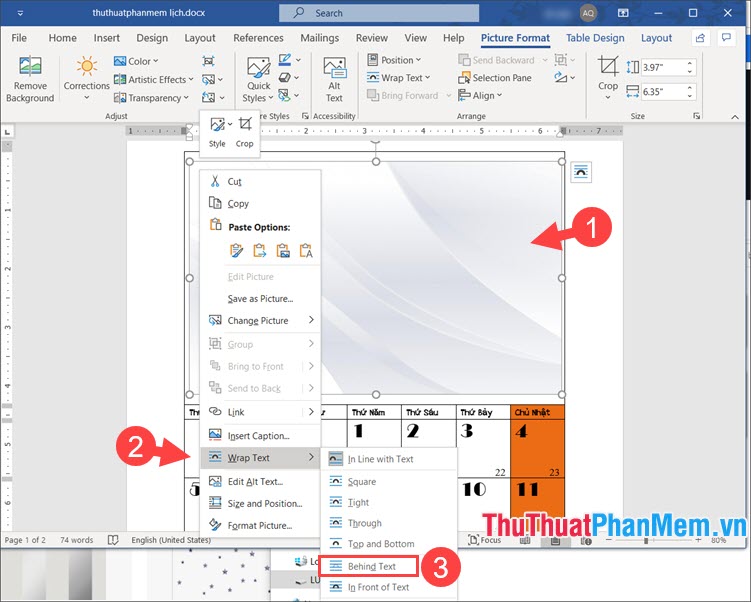The width and height of the screenshot is (751, 602).
Task: Open the References tab
Action: click(258, 38)
